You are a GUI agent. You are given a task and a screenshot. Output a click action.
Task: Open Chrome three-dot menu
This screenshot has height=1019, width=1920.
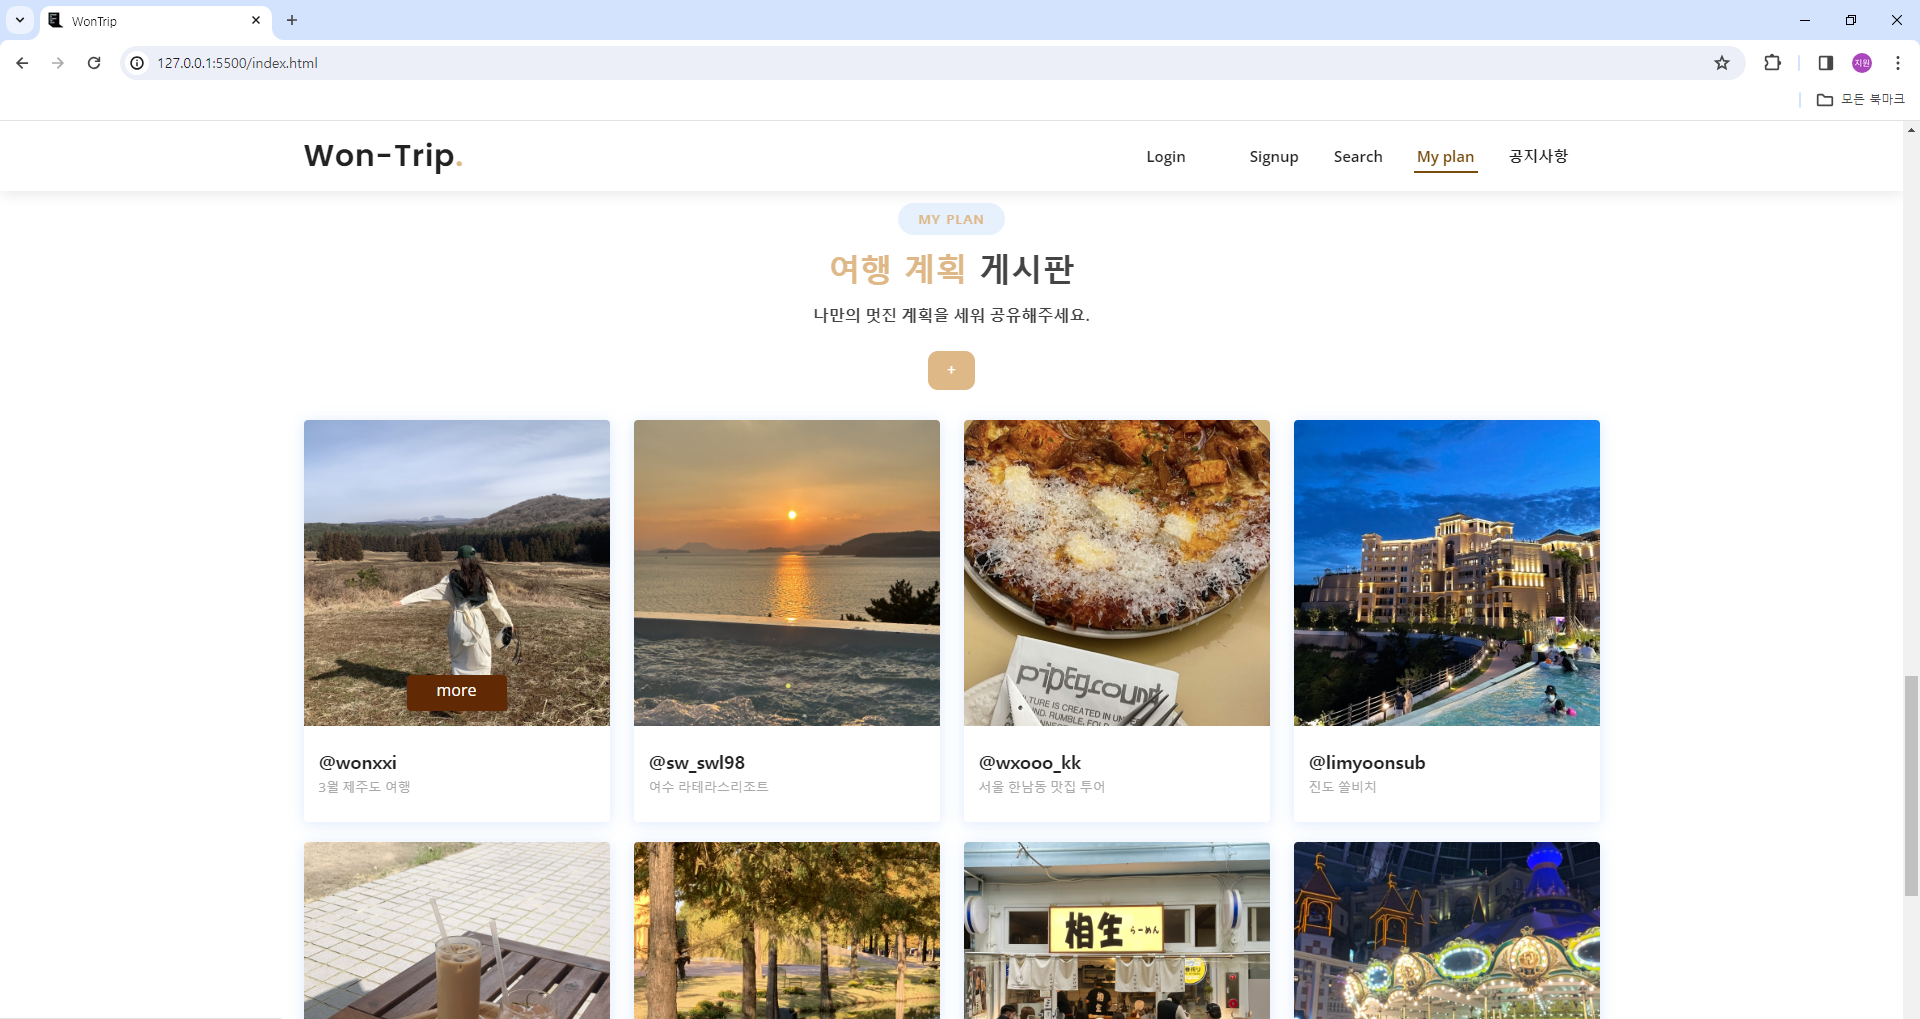coord(1898,63)
